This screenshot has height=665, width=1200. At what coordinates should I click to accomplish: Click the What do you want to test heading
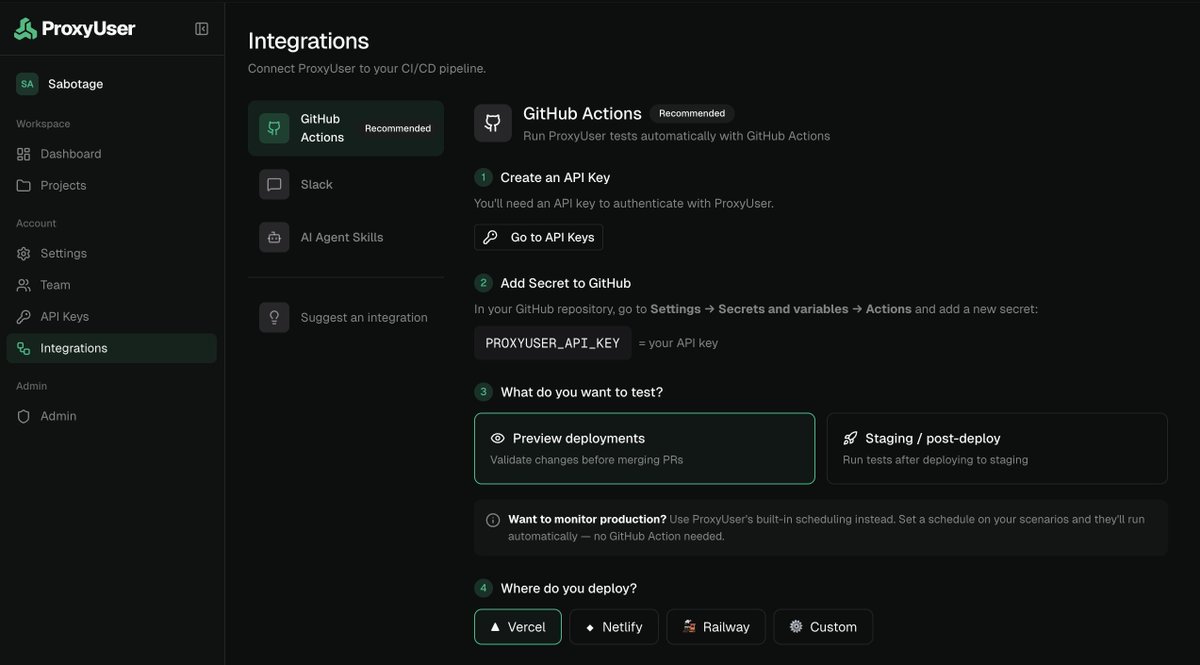coord(582,392)
